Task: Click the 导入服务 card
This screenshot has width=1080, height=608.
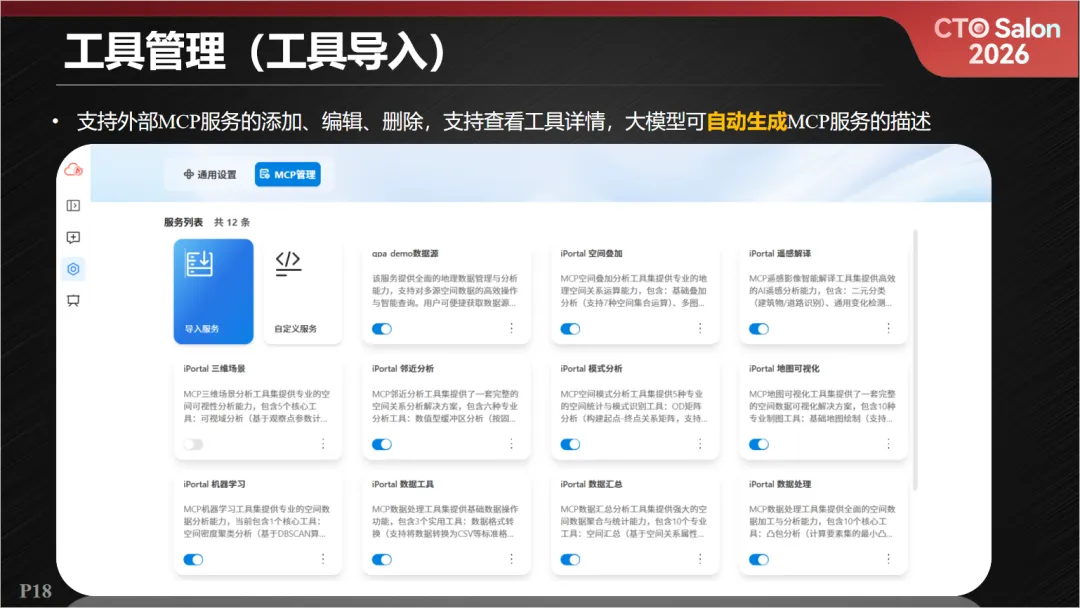Action: [x=214, y=291]
